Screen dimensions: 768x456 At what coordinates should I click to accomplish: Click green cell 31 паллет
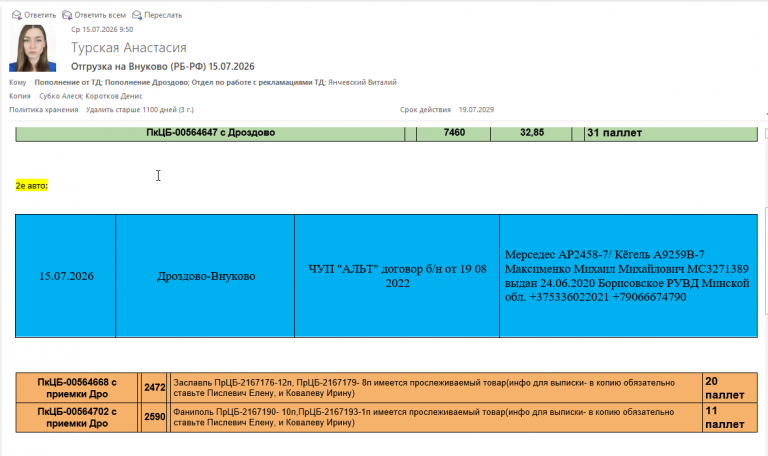[x=671, y=133]
